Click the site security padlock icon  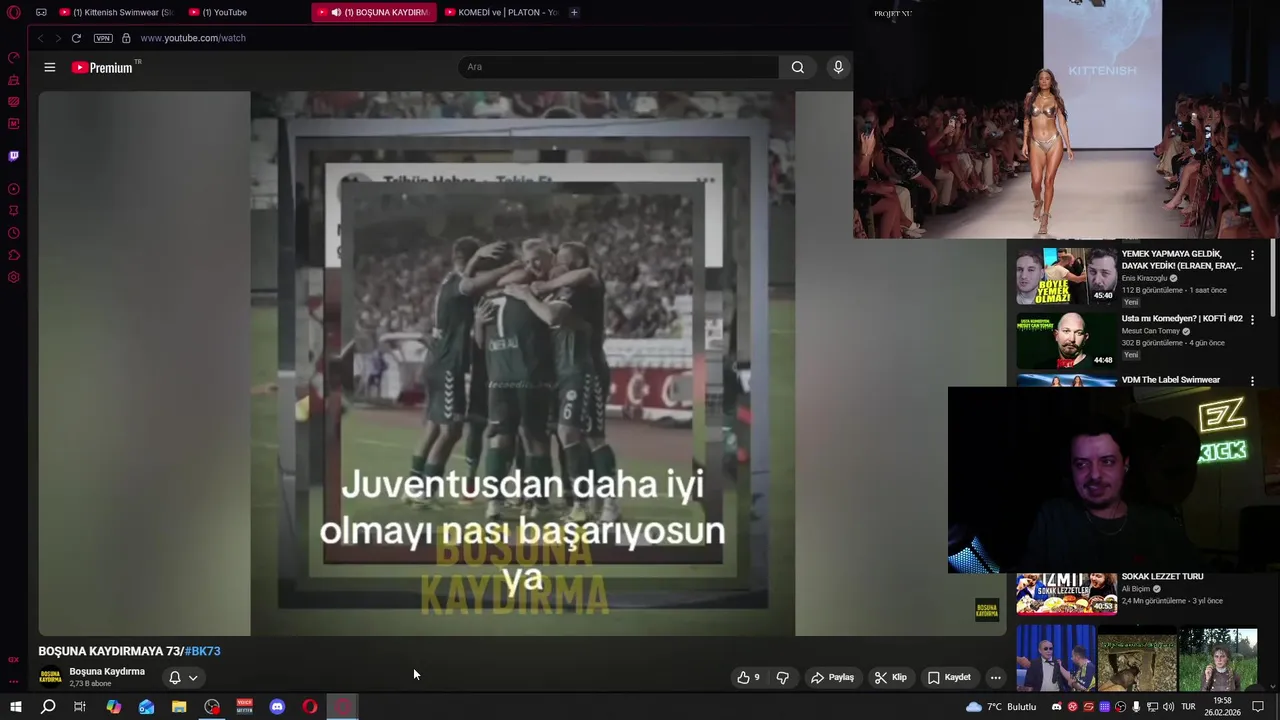(126, 38)
